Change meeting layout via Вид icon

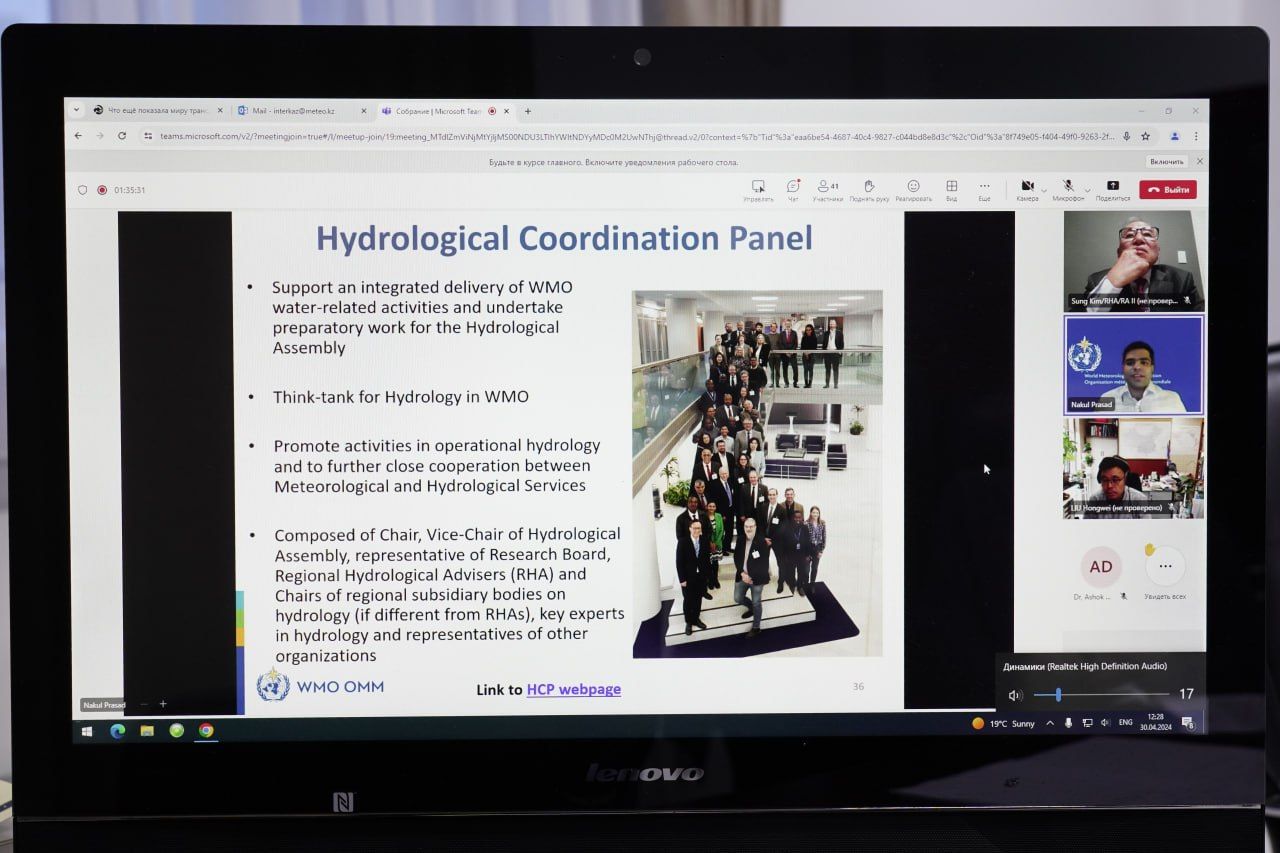tap(951, 190)
